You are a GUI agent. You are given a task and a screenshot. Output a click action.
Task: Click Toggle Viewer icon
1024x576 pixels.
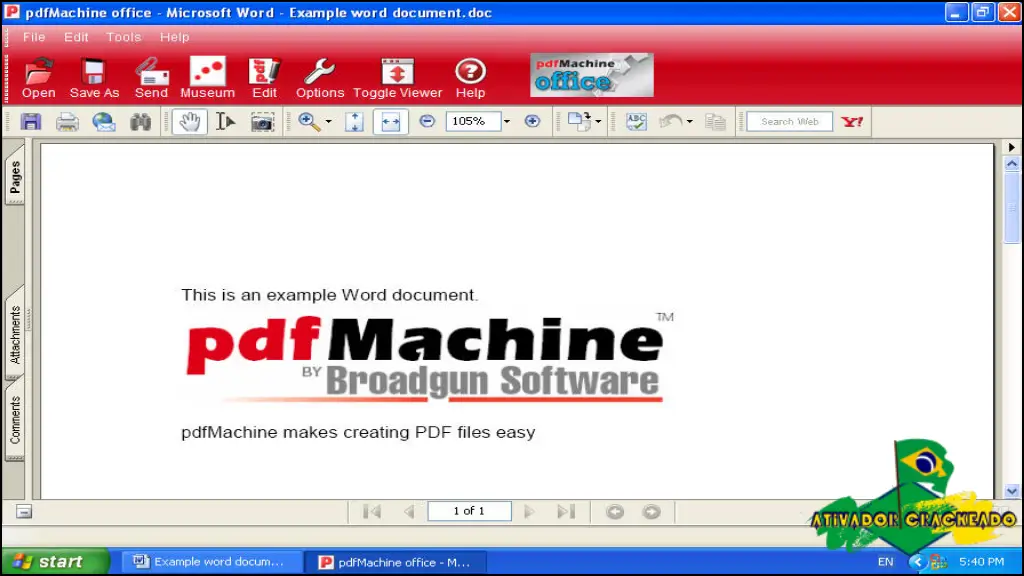pos(397,78)
